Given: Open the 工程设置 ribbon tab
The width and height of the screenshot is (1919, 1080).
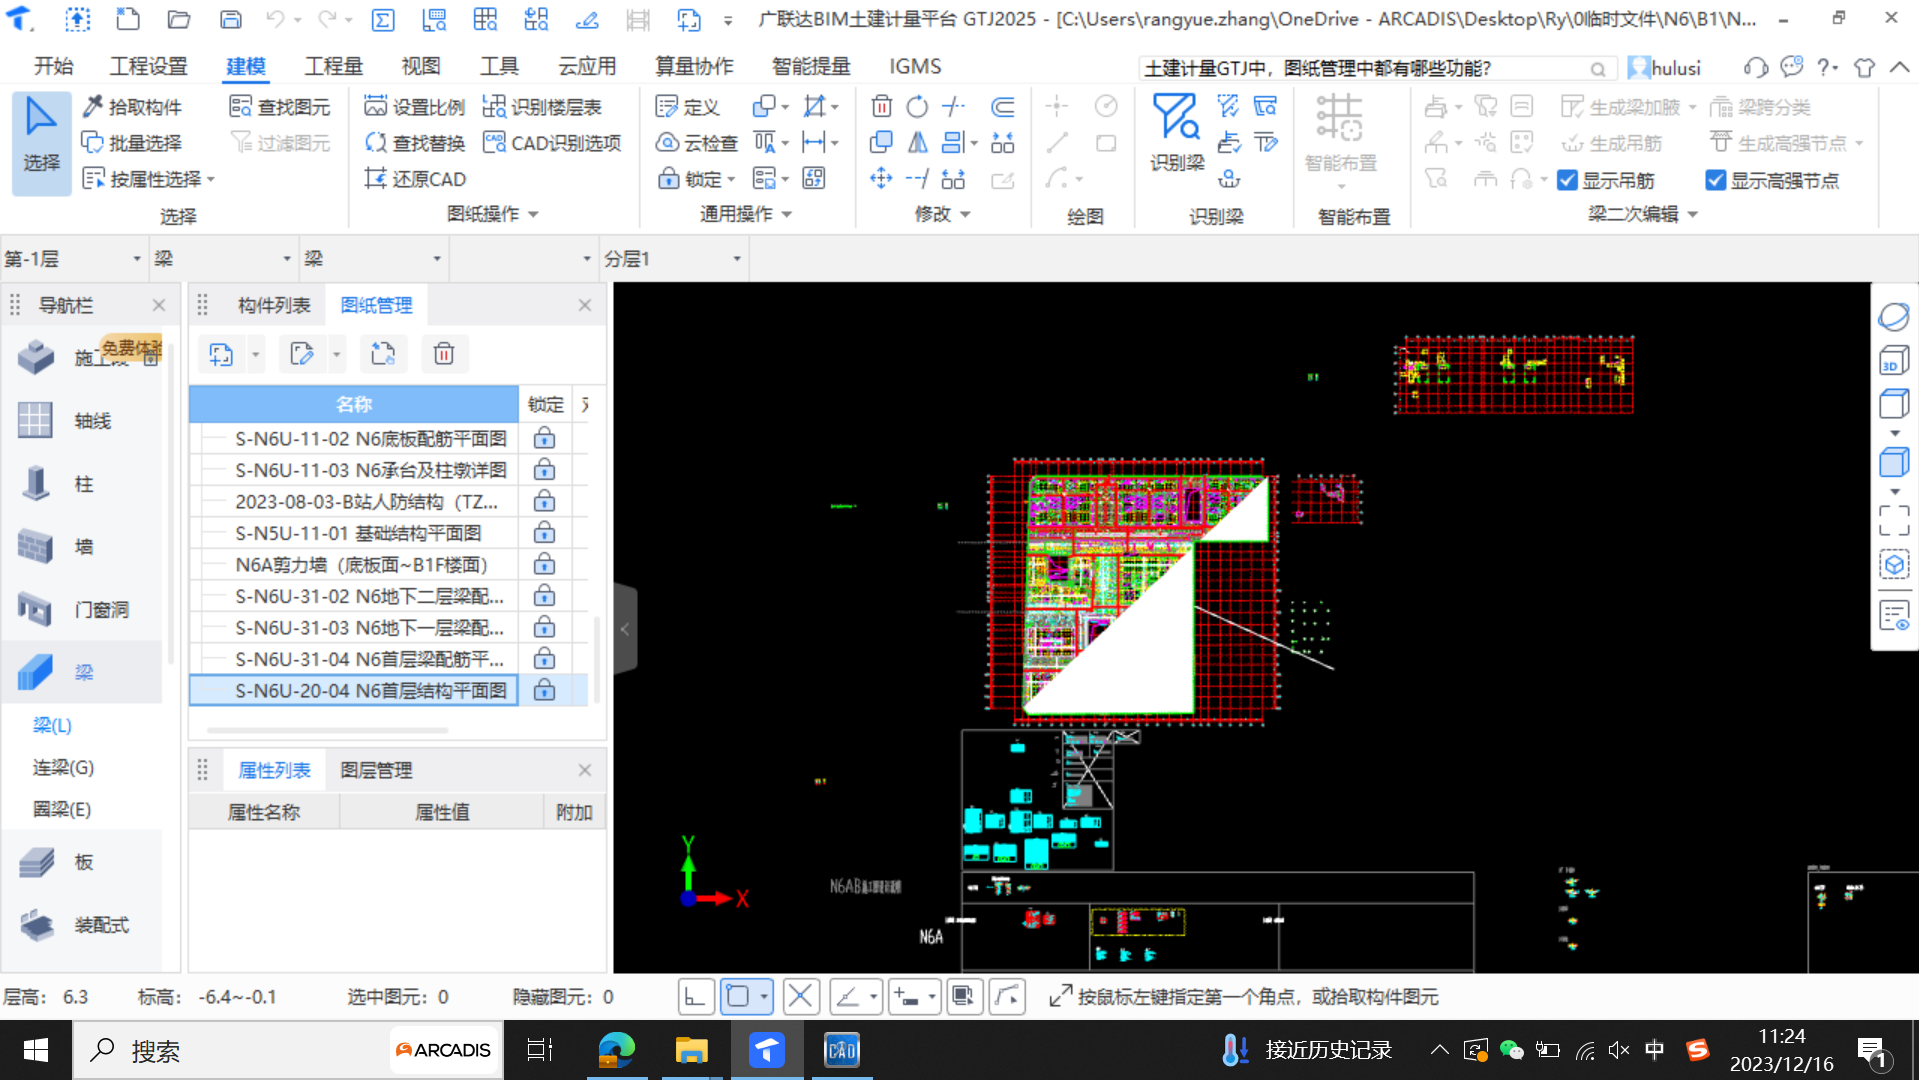Looking at the screenshot, I should pos(148,66).
